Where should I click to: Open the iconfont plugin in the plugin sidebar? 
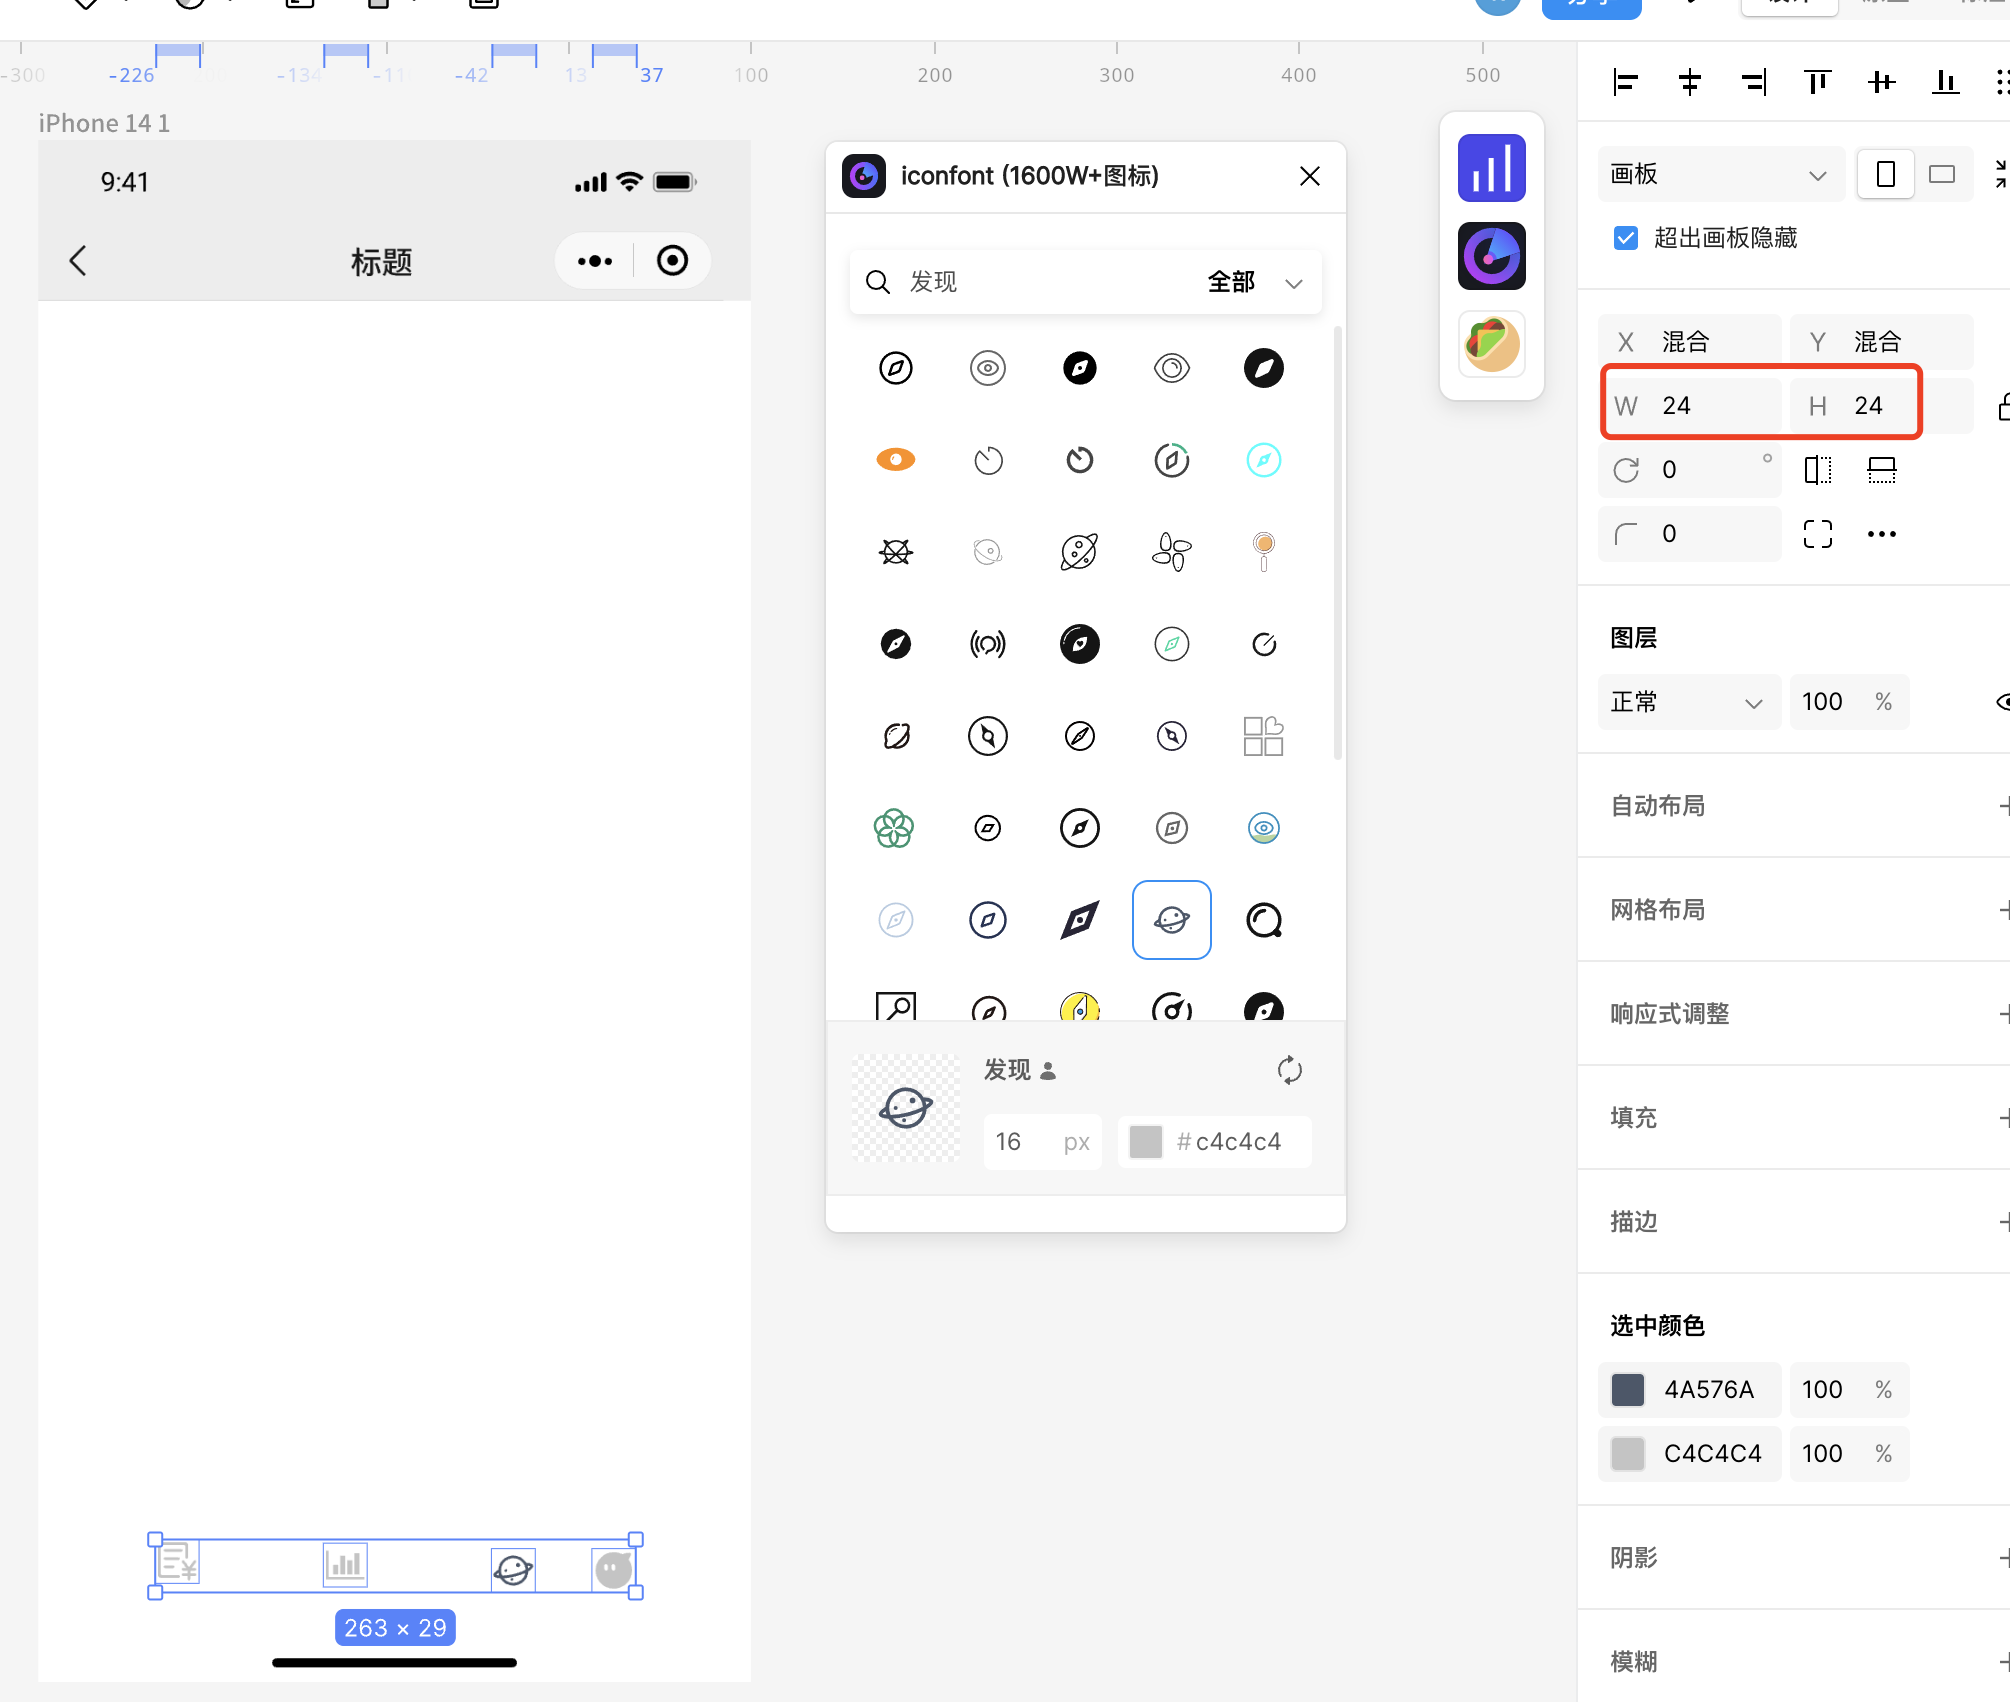click(1491, 256)
